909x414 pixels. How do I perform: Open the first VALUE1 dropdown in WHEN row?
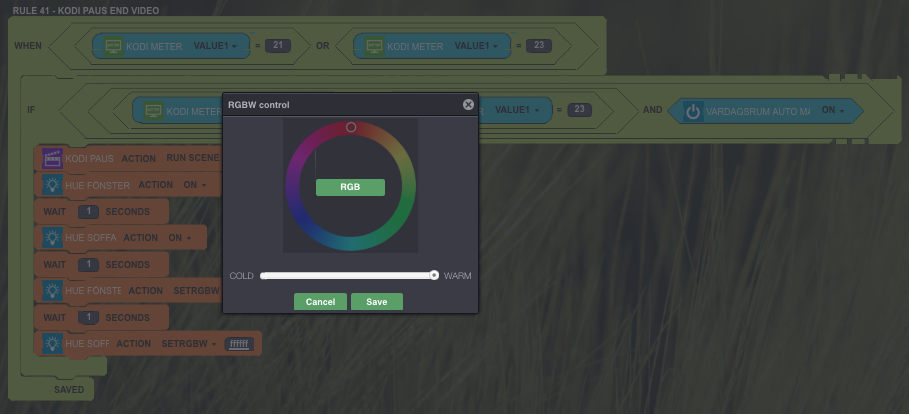coord(220,46)
